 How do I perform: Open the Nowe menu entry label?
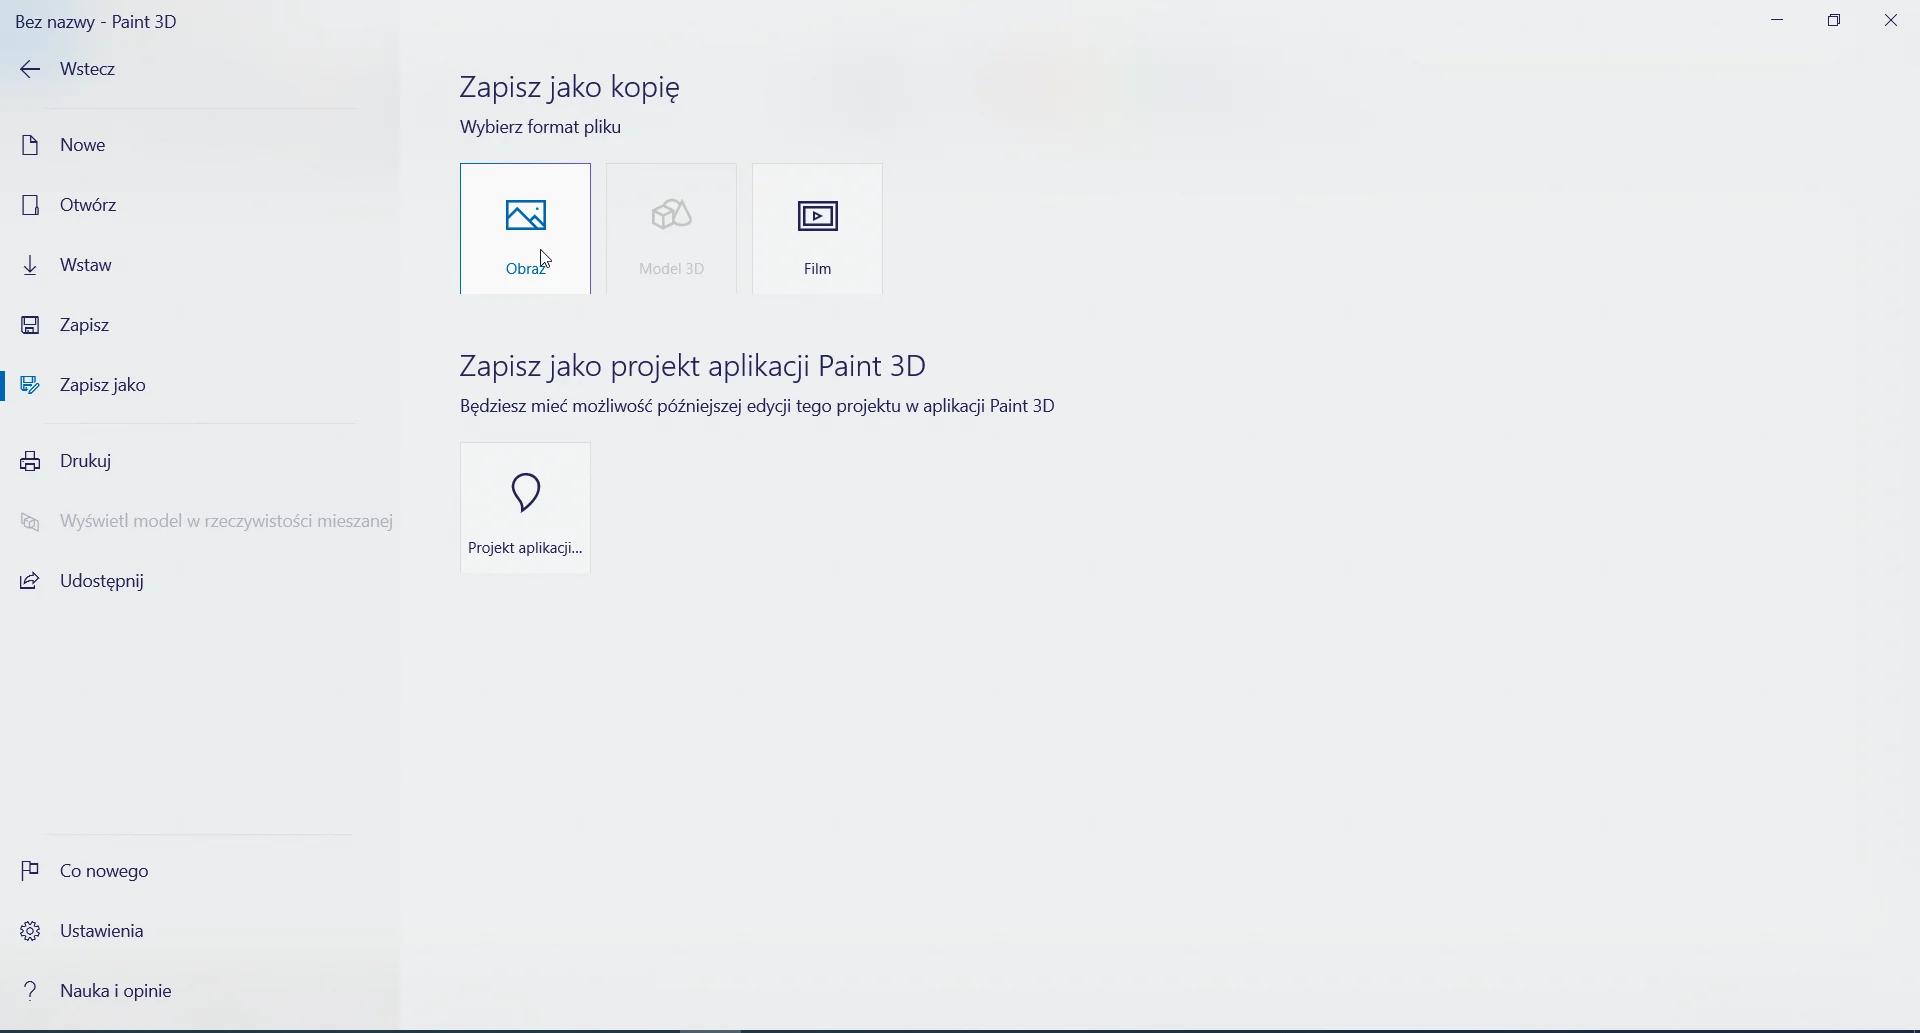coord(83,145)
